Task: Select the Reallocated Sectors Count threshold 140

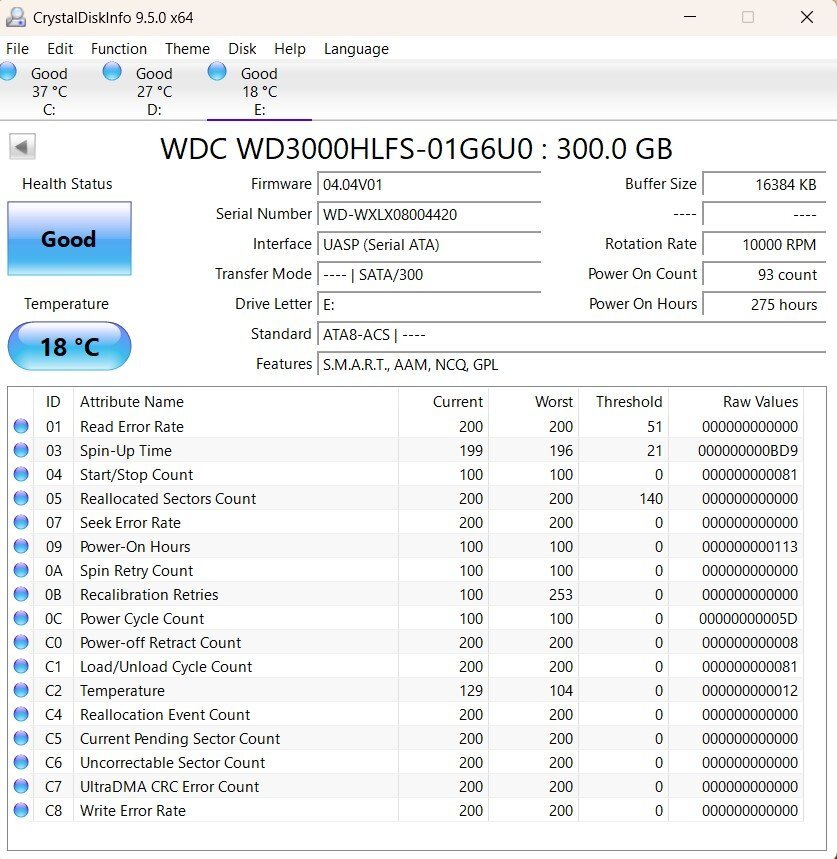Action: click(x=651, y=499)
